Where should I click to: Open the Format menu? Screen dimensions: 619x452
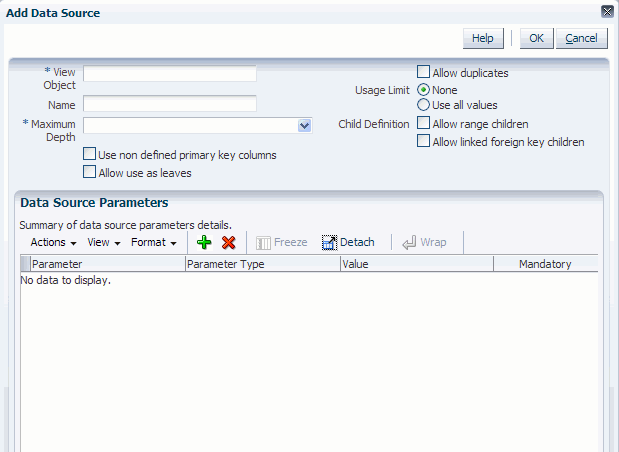(x=154, y=242)
